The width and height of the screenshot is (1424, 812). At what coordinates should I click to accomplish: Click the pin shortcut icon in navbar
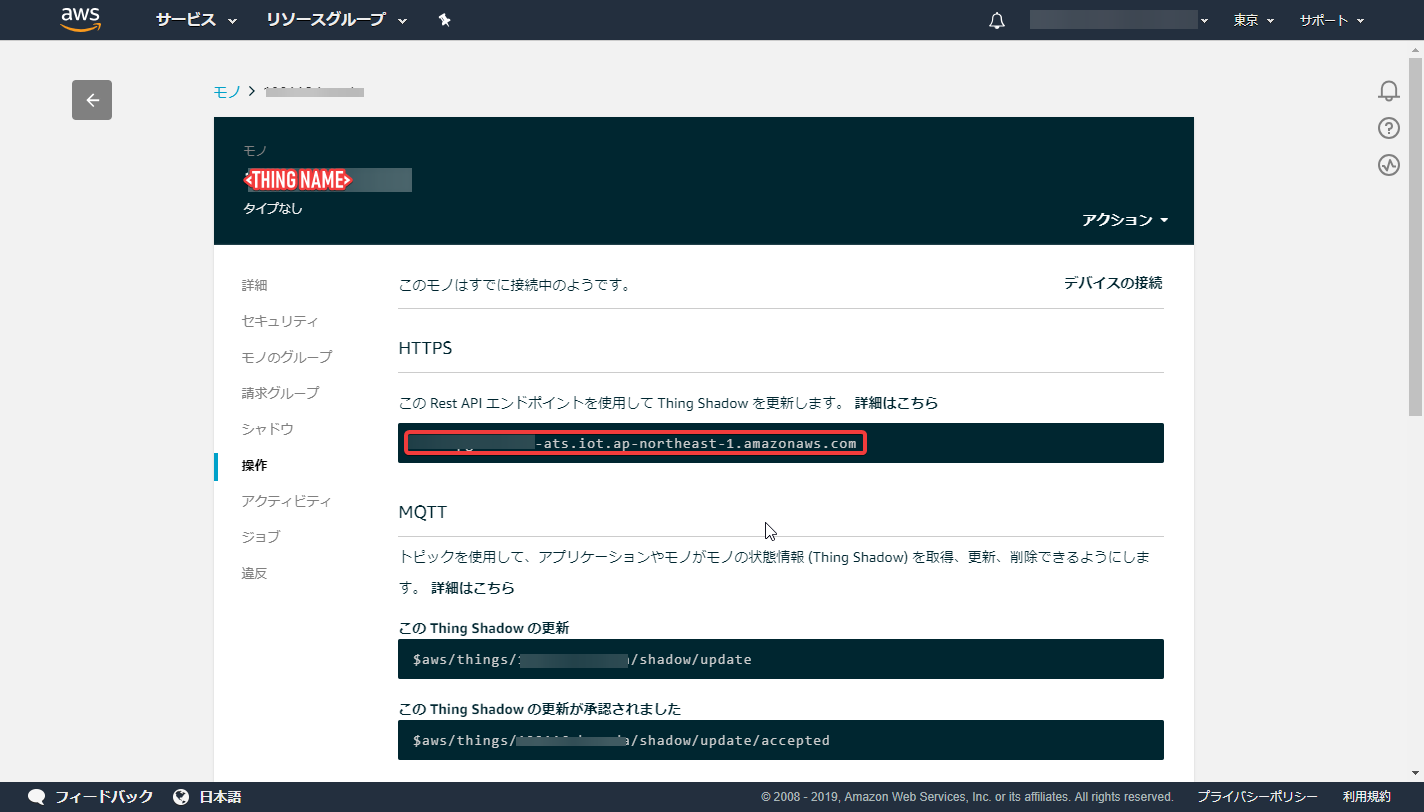point(445,20)
